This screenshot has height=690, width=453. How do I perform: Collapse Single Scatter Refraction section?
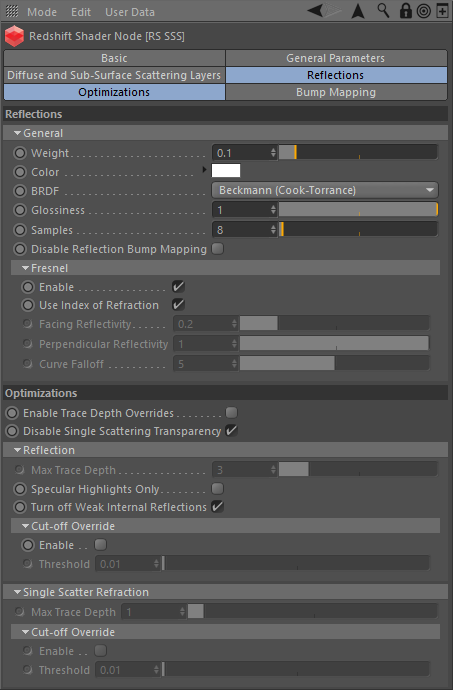17,592
